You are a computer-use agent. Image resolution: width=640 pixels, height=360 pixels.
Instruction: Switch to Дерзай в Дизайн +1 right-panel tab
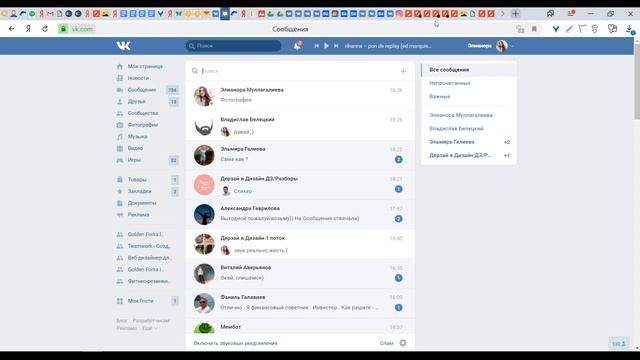tap(469, 156)
